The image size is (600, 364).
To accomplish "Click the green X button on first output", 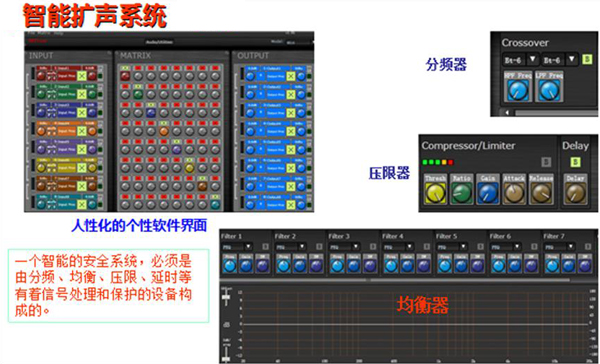I will point(291,76).
